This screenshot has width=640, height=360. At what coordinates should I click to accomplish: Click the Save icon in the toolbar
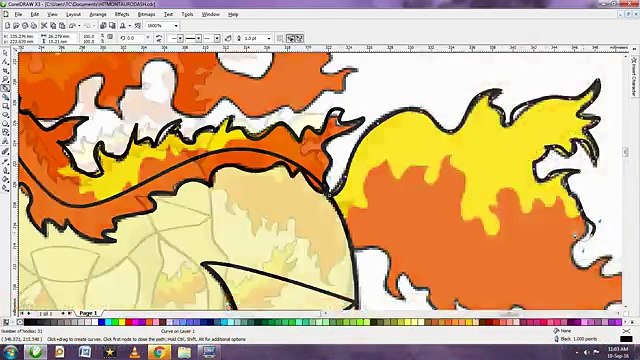(x=25, y=25)
